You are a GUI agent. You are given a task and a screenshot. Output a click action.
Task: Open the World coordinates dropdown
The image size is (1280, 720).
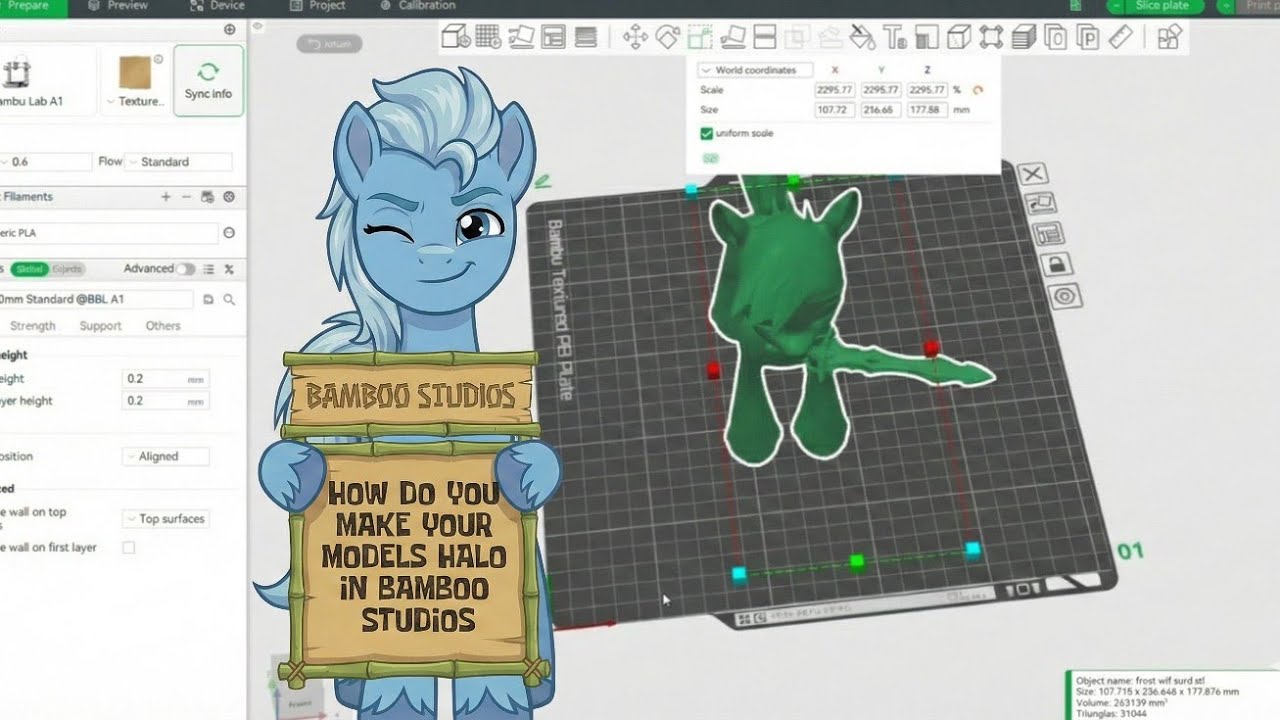tap(755, 70)
